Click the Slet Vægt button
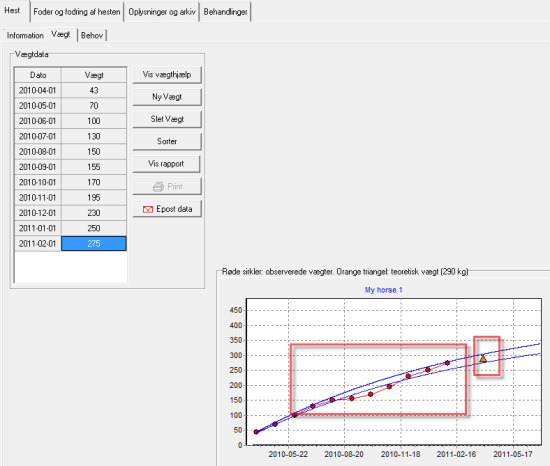Image resolution: width=550 pixels, height=466 pixels. click(x=167, y=119)
